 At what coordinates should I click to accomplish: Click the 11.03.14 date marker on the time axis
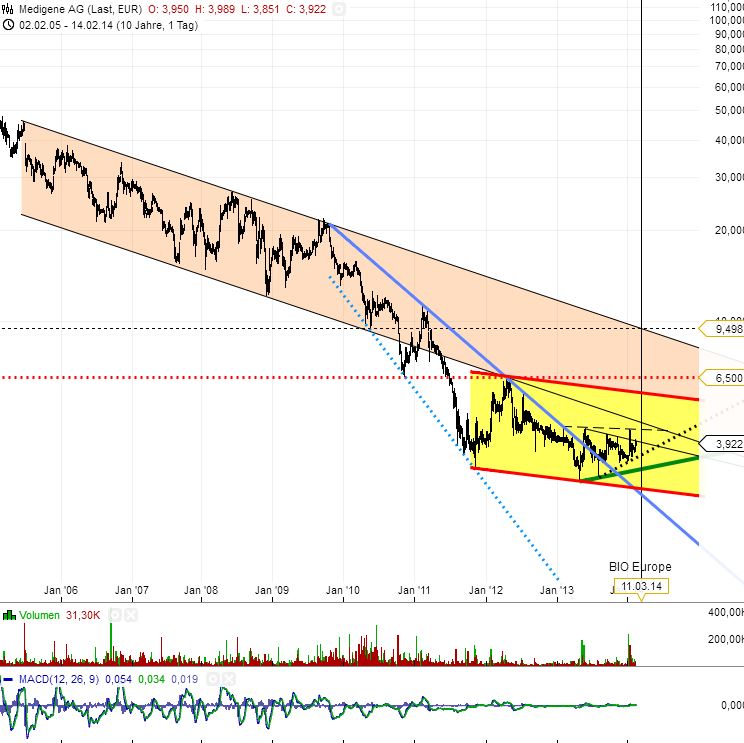click(642, 586)
